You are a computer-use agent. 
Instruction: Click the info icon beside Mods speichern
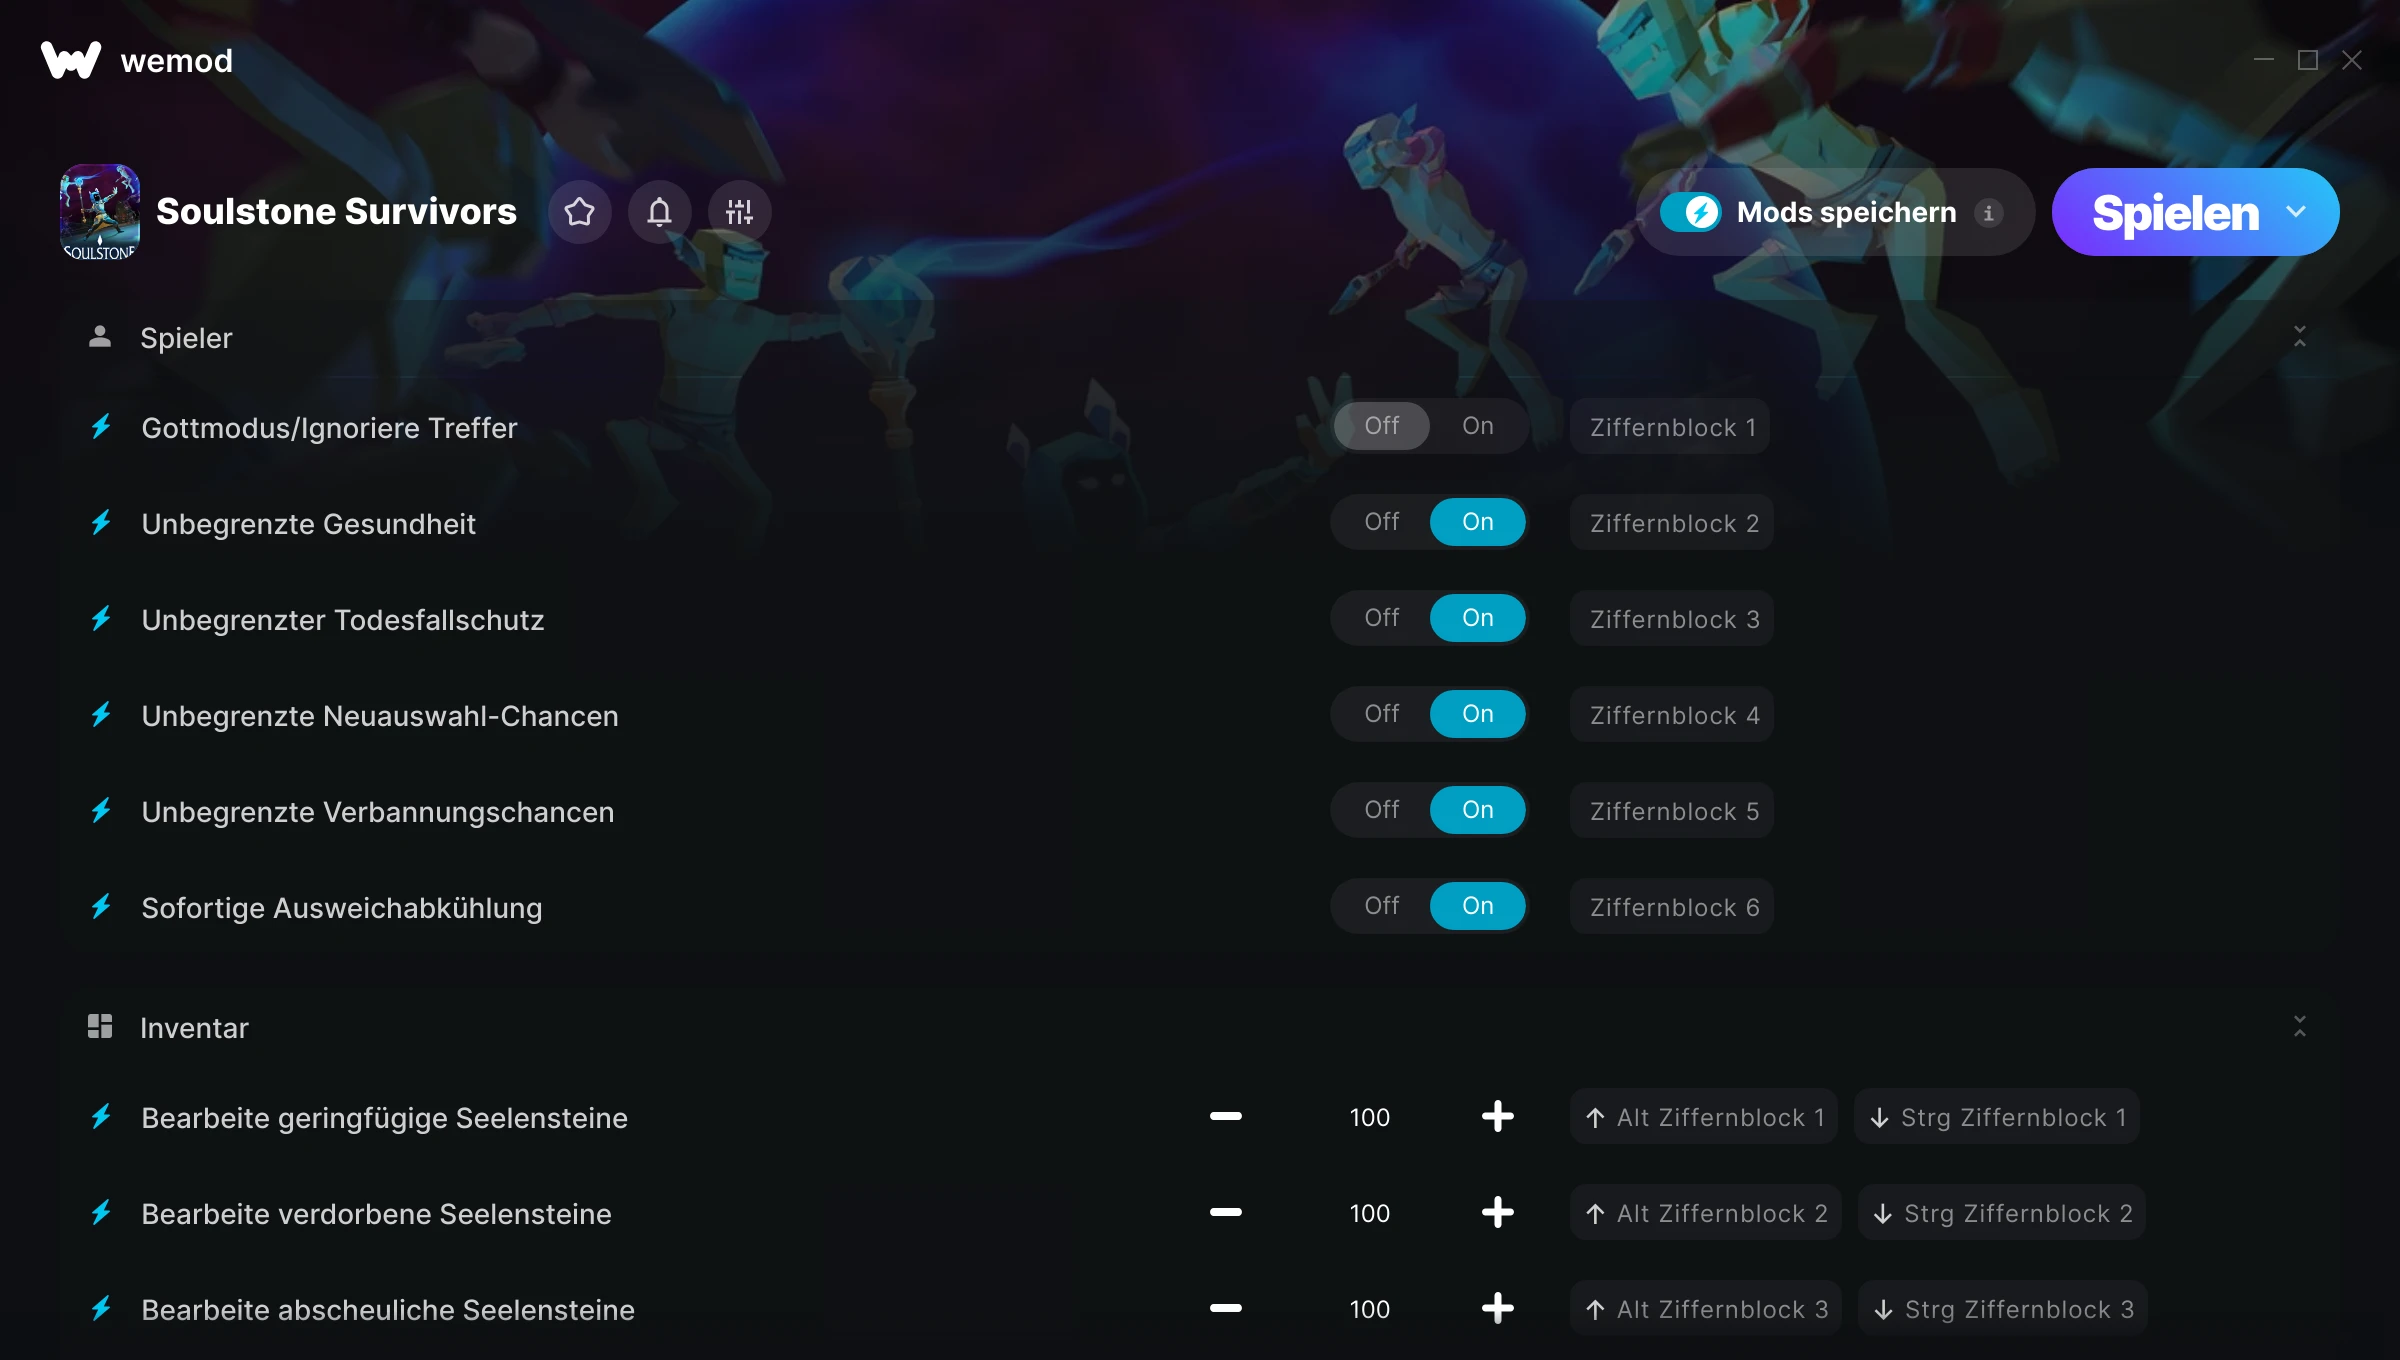pyautogui.click(x=1988, y=213)
